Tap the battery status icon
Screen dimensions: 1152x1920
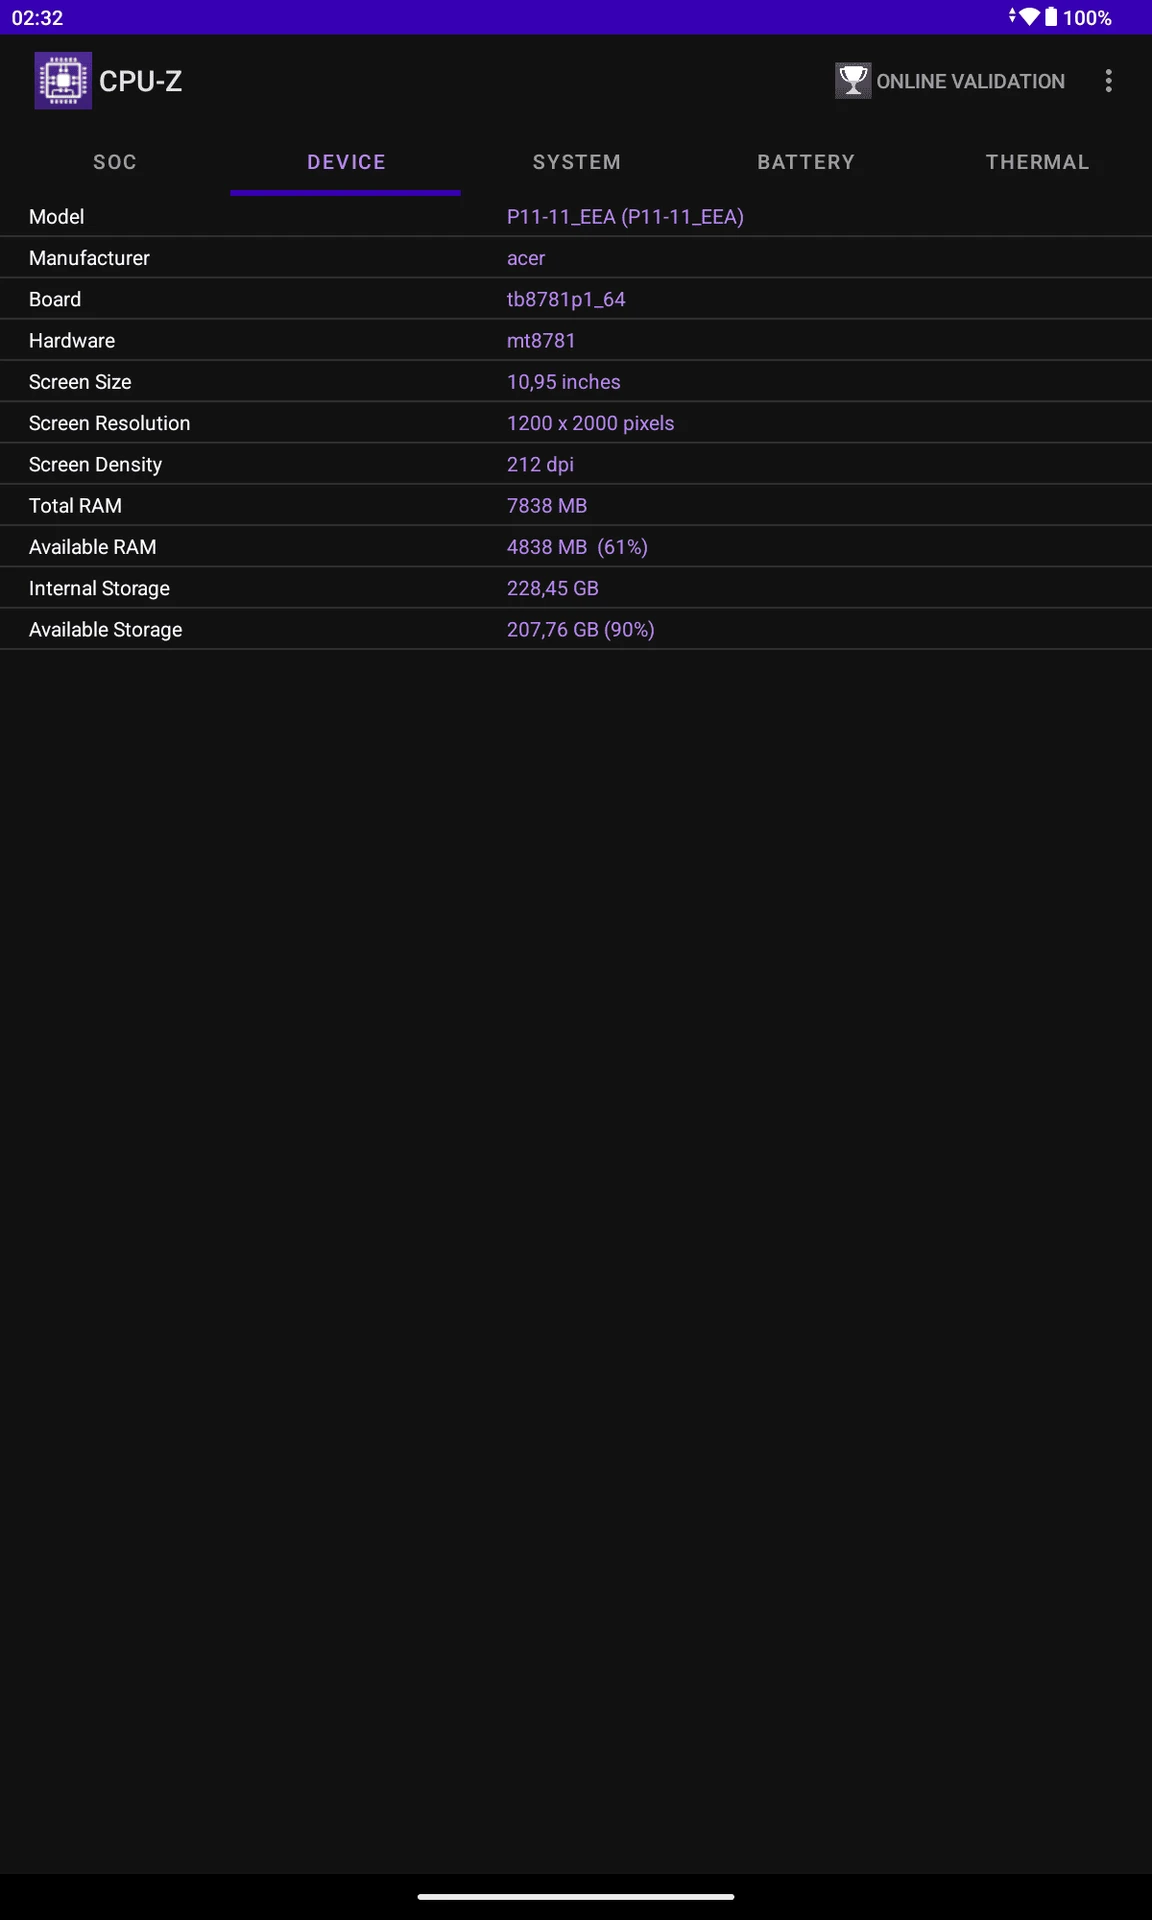(x=1051, y=17)
